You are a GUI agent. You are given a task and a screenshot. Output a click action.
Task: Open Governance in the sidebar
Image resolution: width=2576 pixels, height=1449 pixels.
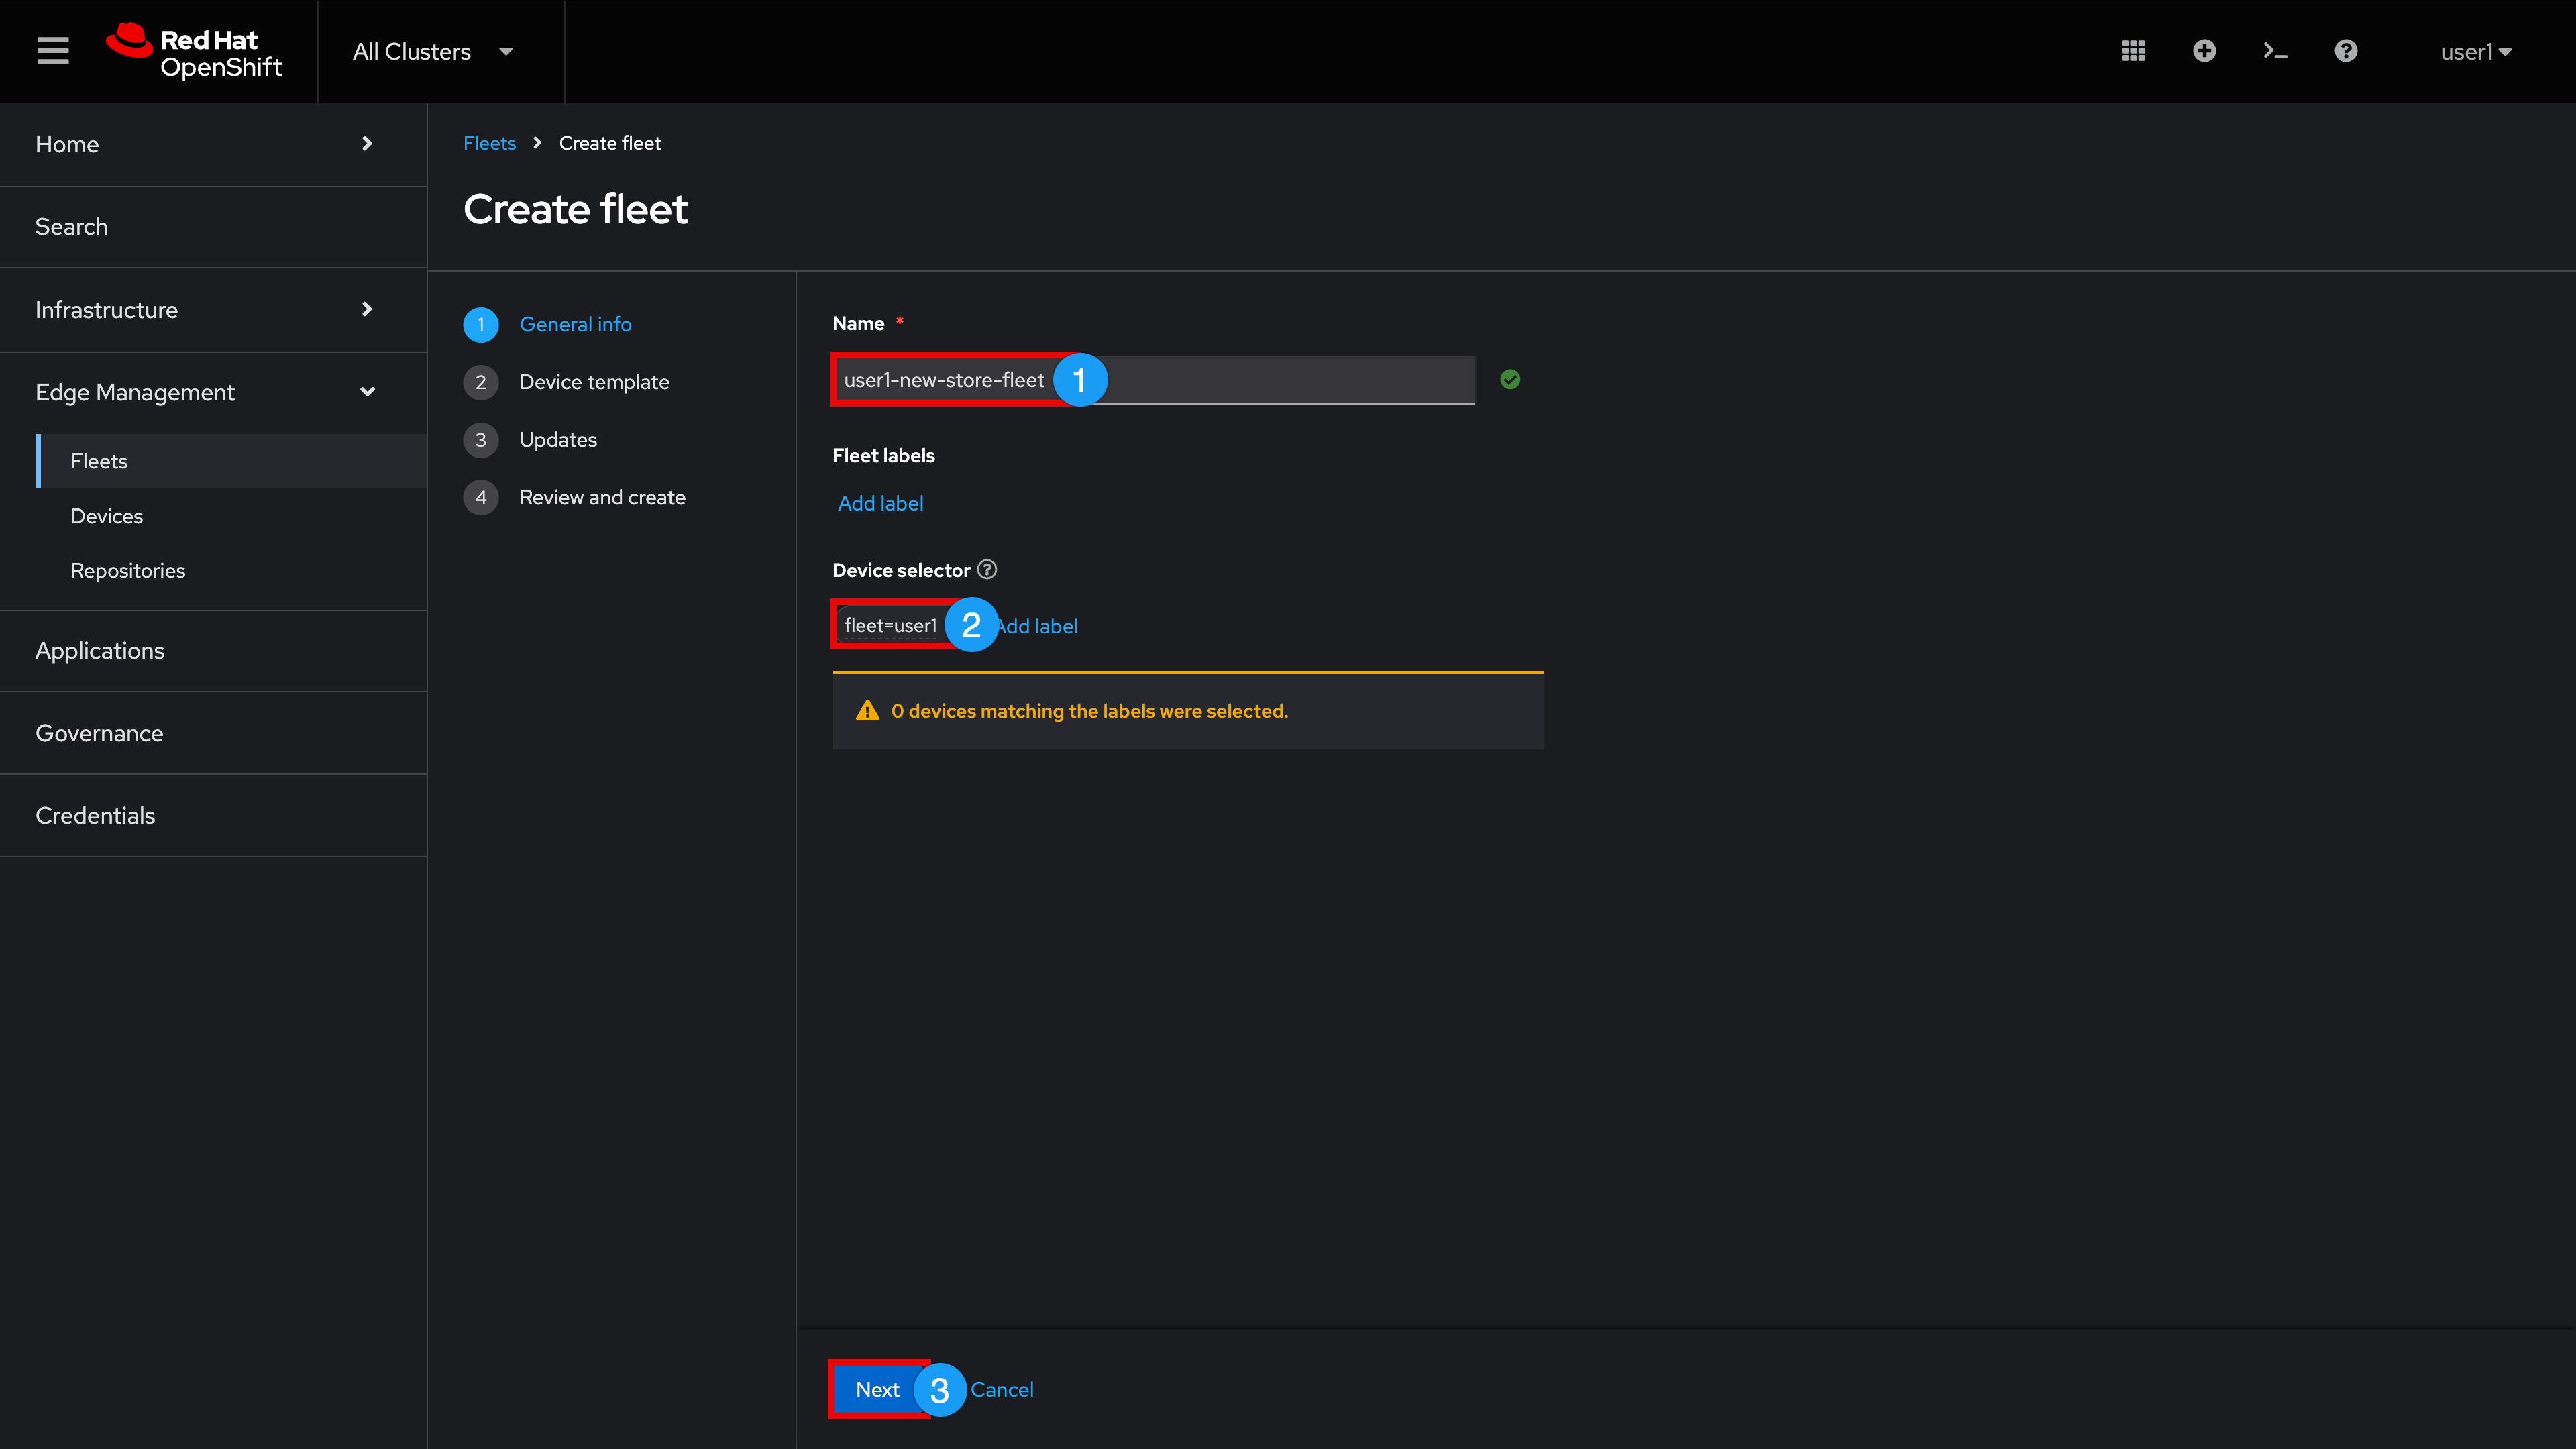213,733
